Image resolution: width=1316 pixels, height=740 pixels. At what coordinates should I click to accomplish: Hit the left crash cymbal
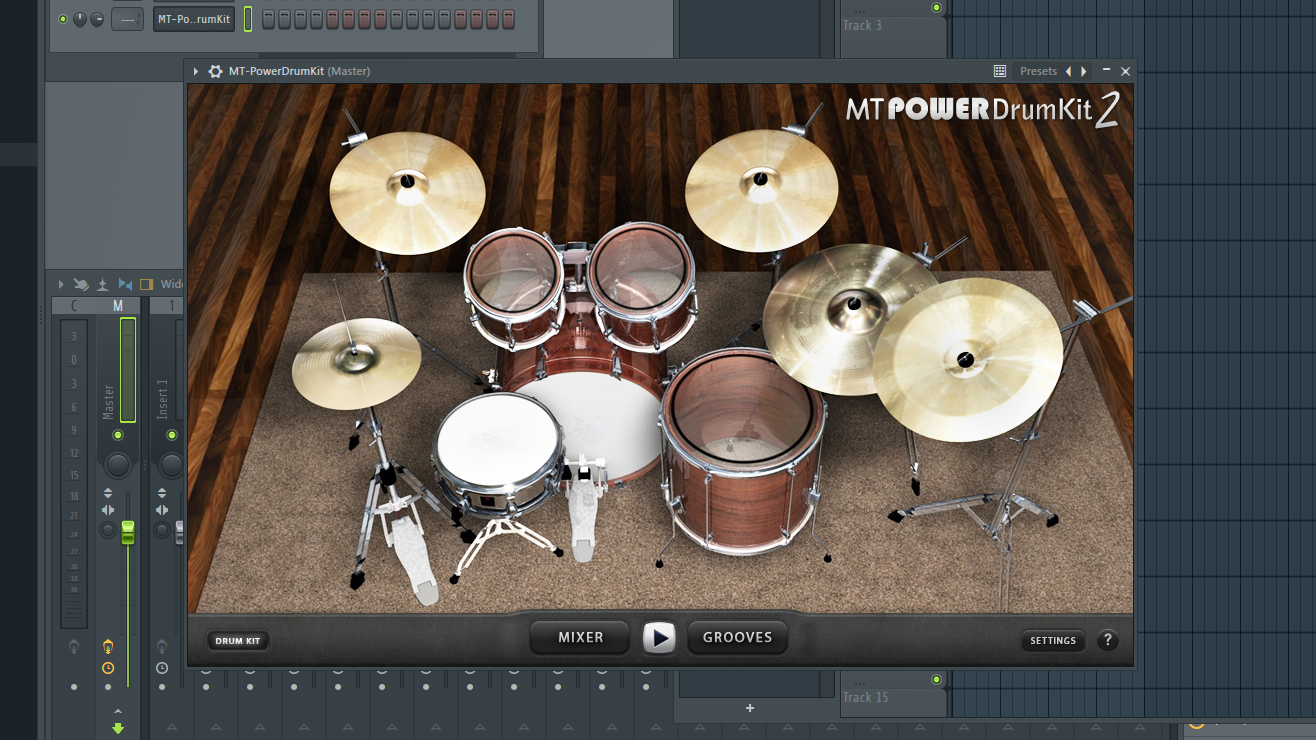[407, 192]
